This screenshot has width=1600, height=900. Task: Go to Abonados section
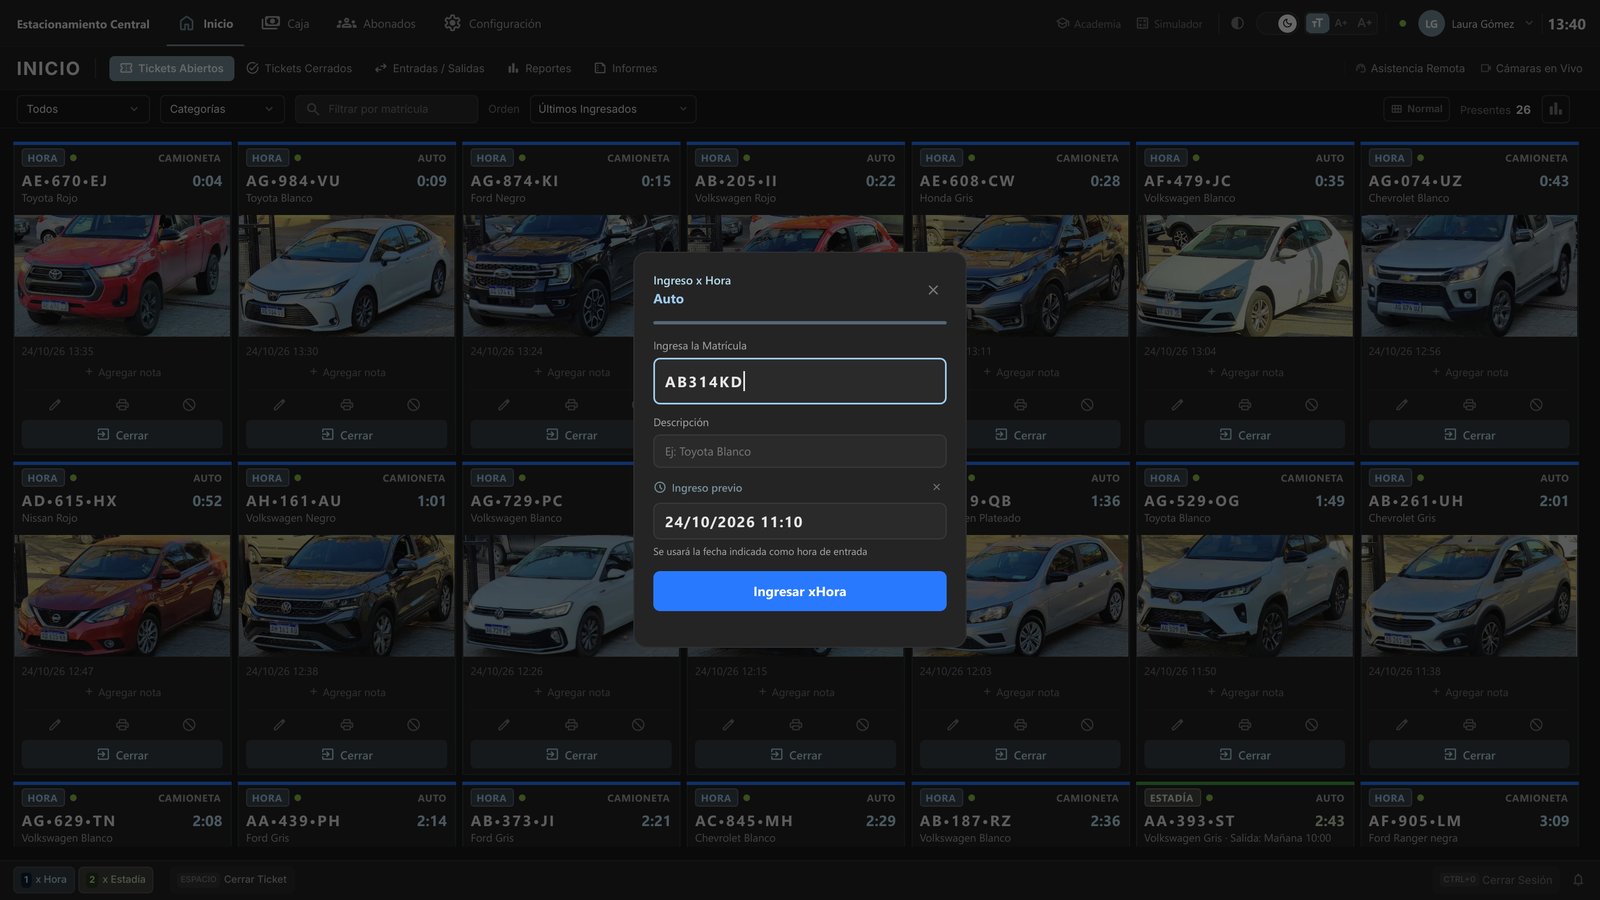point(376,23)
